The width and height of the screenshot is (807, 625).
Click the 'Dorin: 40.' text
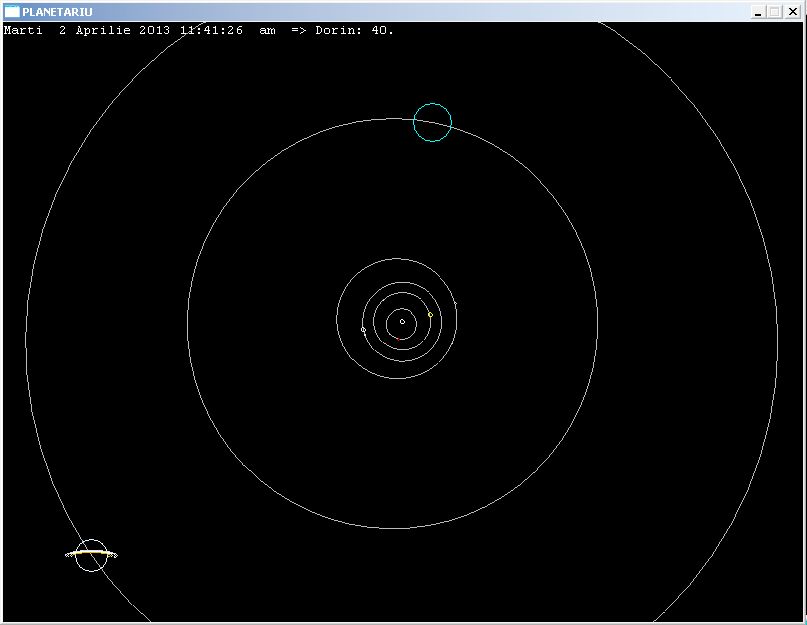click(354, 30)
